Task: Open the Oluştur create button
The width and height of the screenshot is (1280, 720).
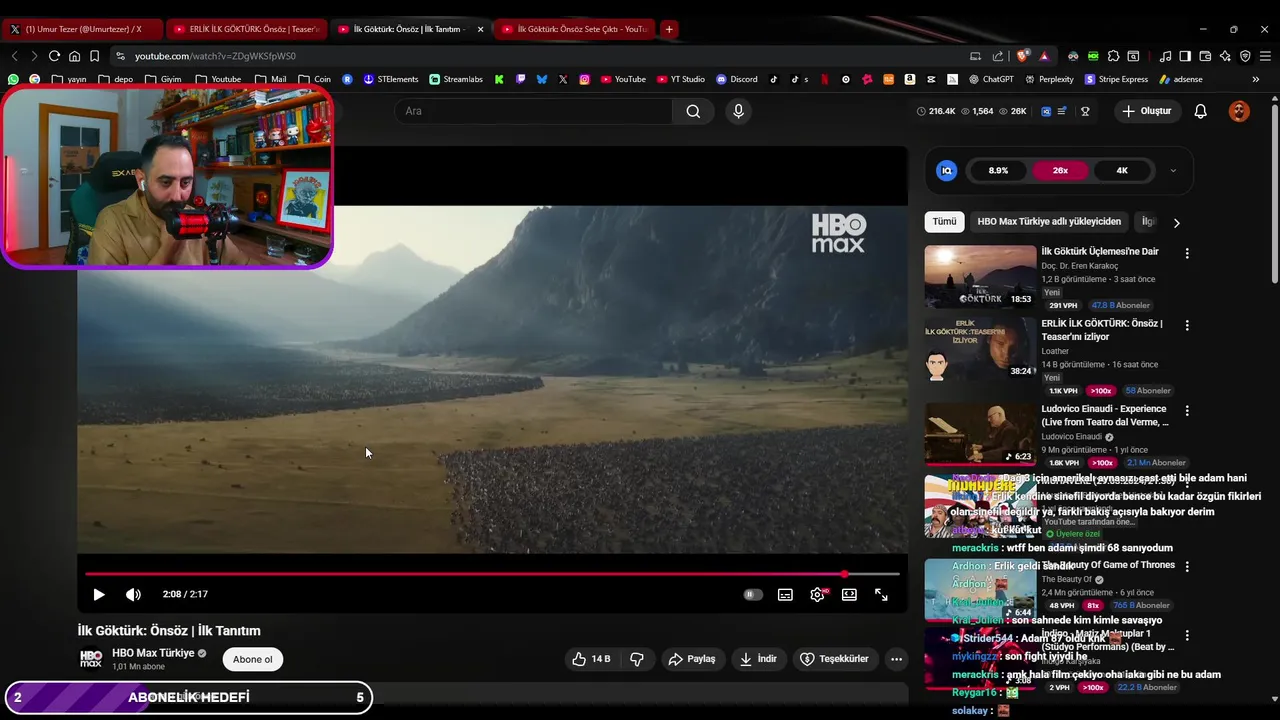Action: coord(1146,111)
